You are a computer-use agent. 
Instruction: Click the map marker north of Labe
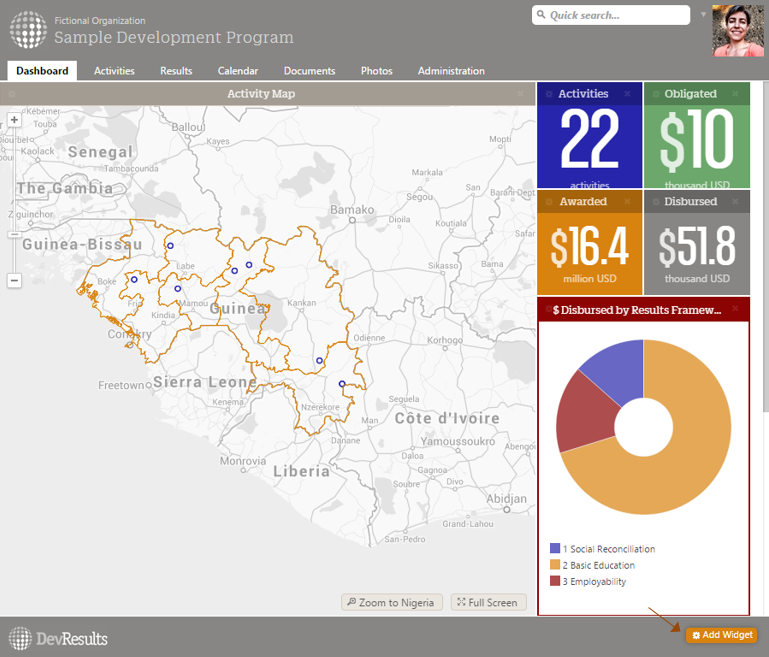[170, 246]
